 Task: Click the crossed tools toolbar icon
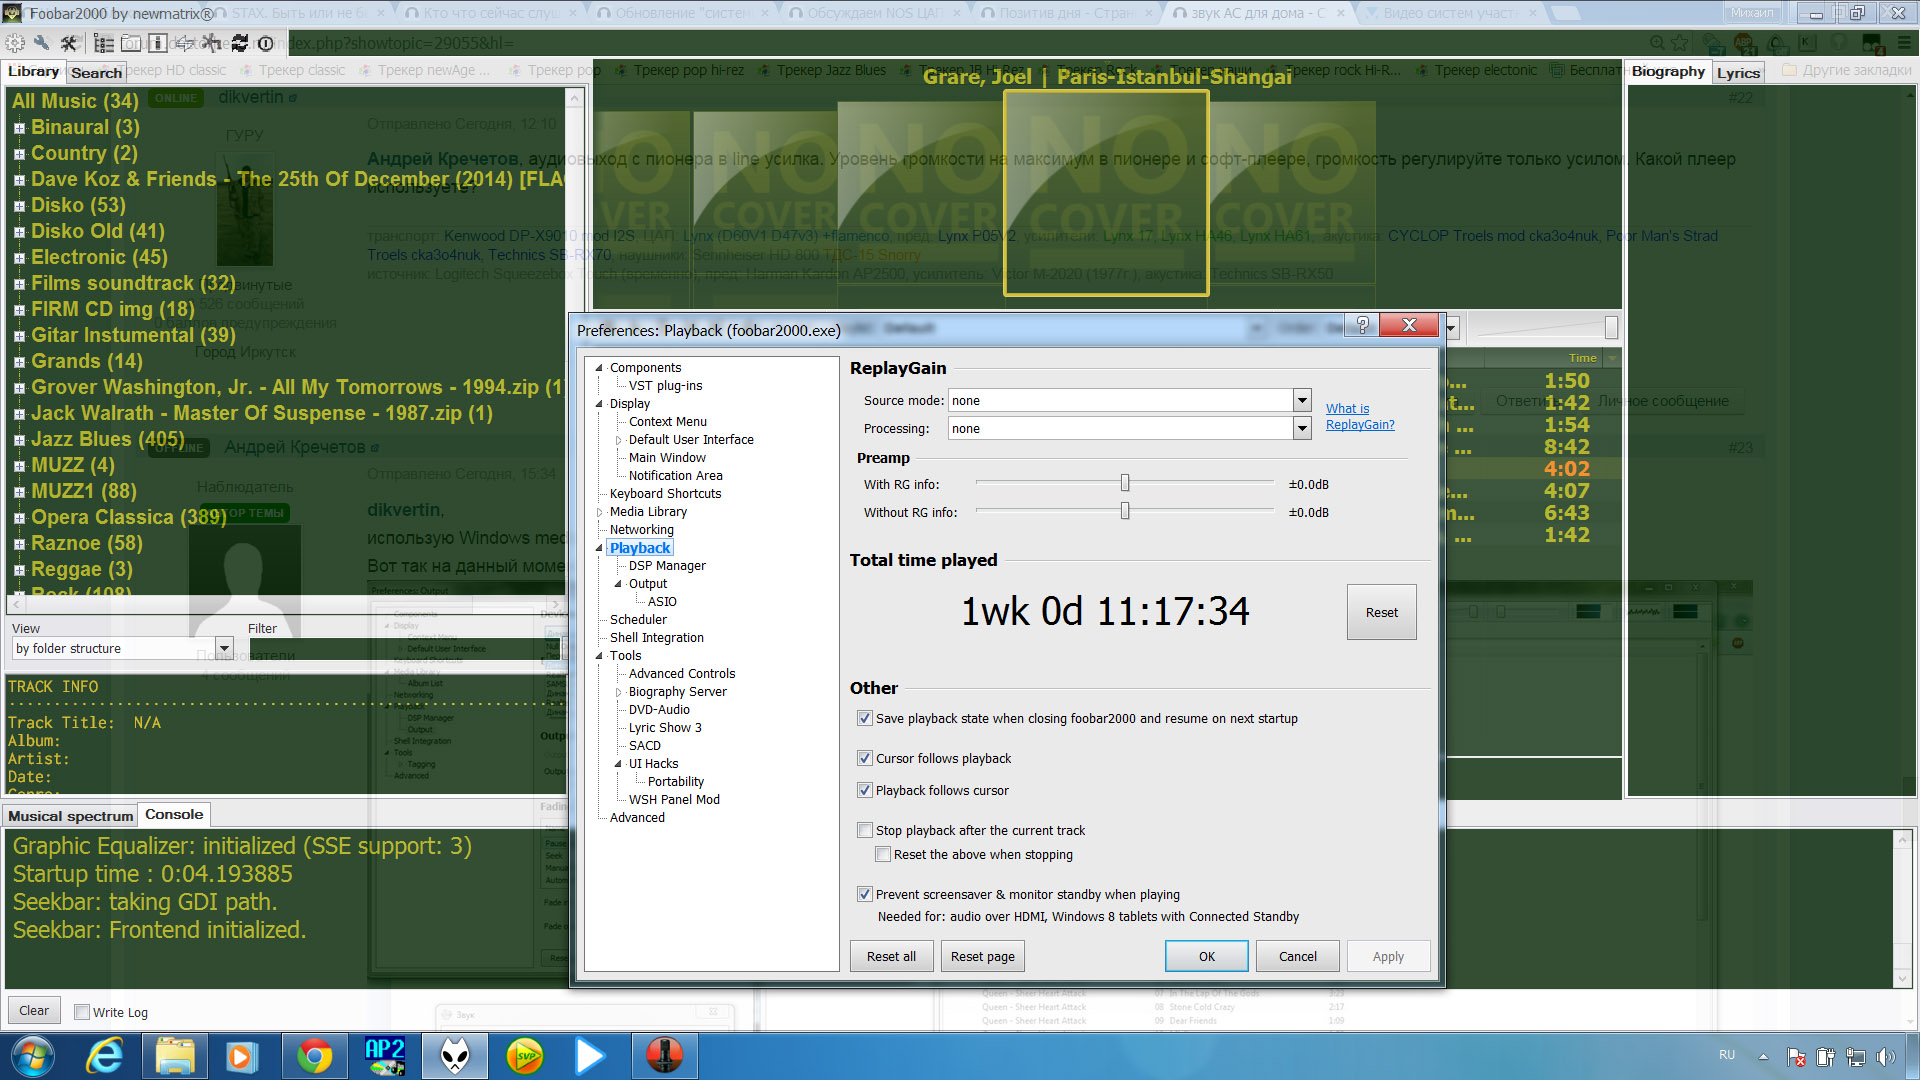[x=69, y=43]
